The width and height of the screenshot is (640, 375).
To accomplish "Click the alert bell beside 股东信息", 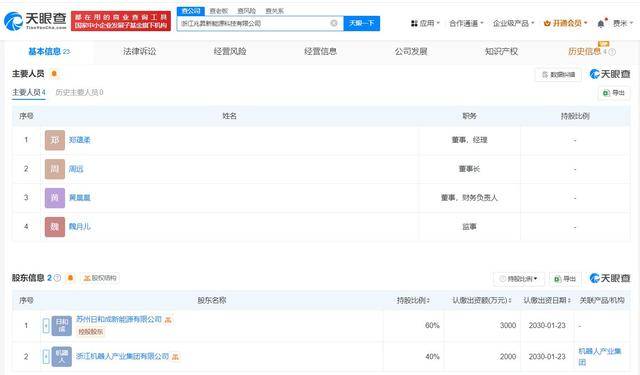I will click(x=70, y=278).
